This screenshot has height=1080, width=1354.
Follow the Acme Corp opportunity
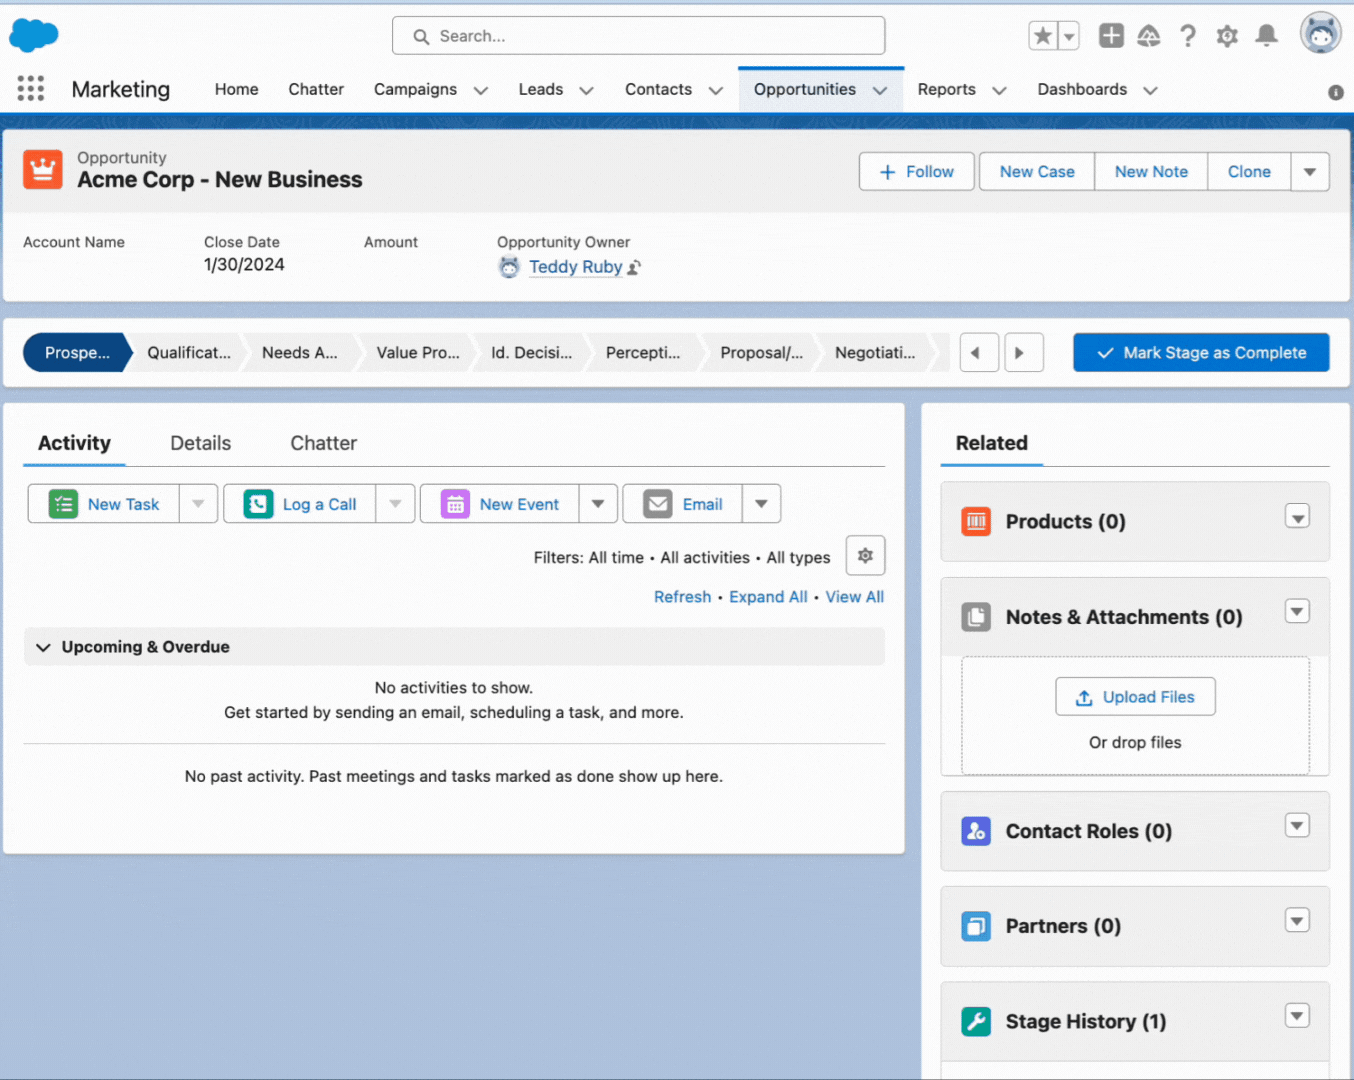pos(916,171)
